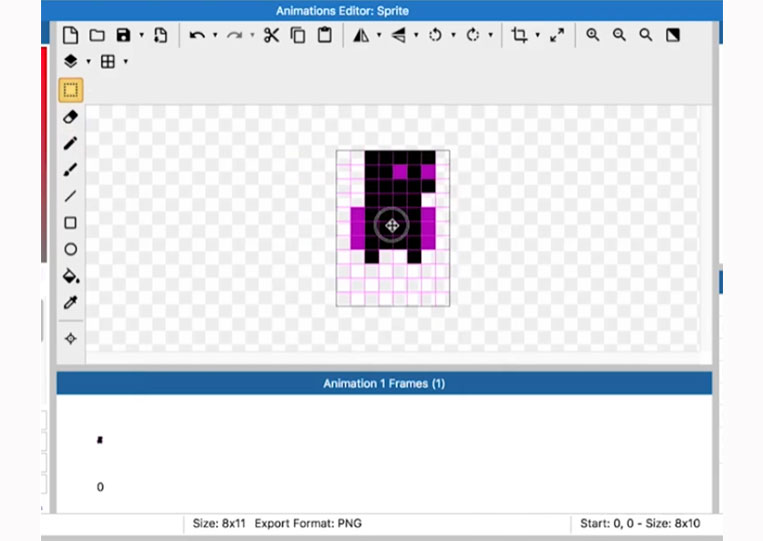Paste from the clipboard icon
The width and height of the screenshot is (763, 541).
click(325, 35)
